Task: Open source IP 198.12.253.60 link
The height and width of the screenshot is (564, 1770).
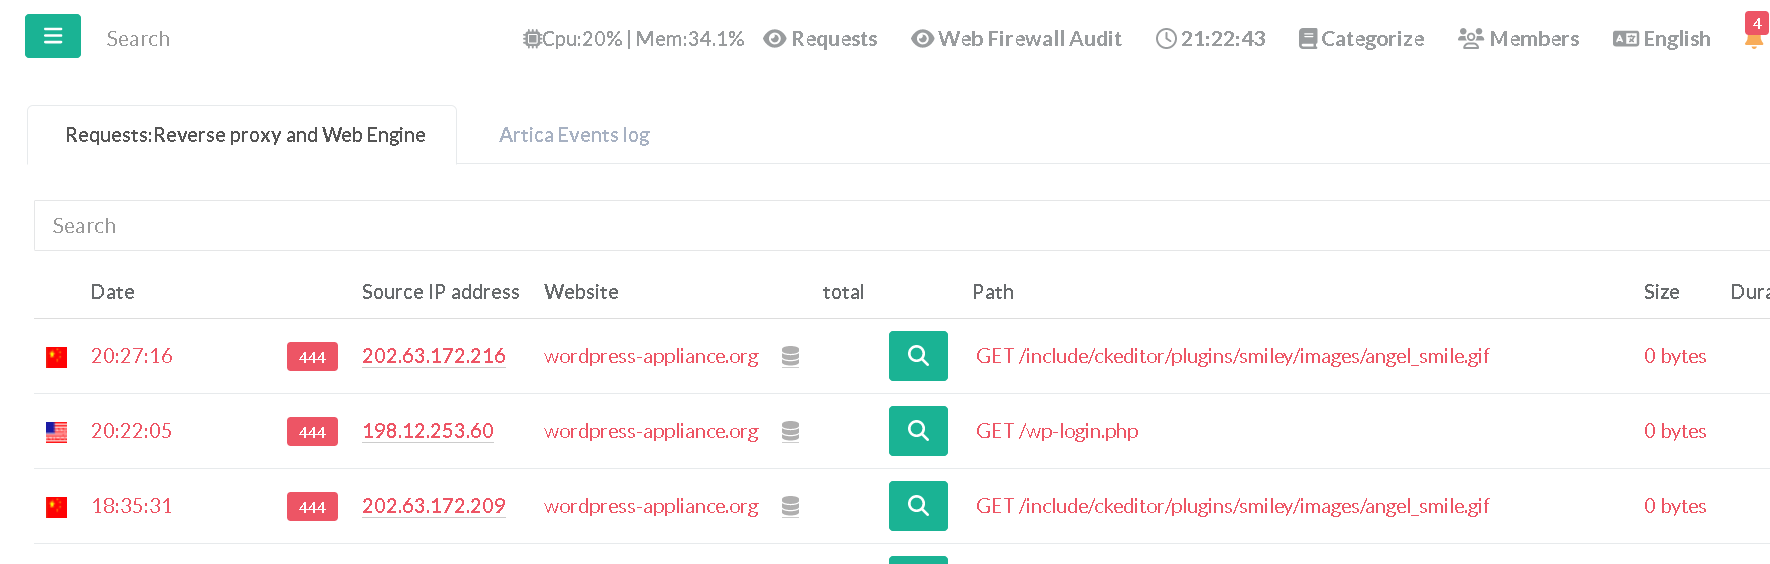Action: pos(427,431)
